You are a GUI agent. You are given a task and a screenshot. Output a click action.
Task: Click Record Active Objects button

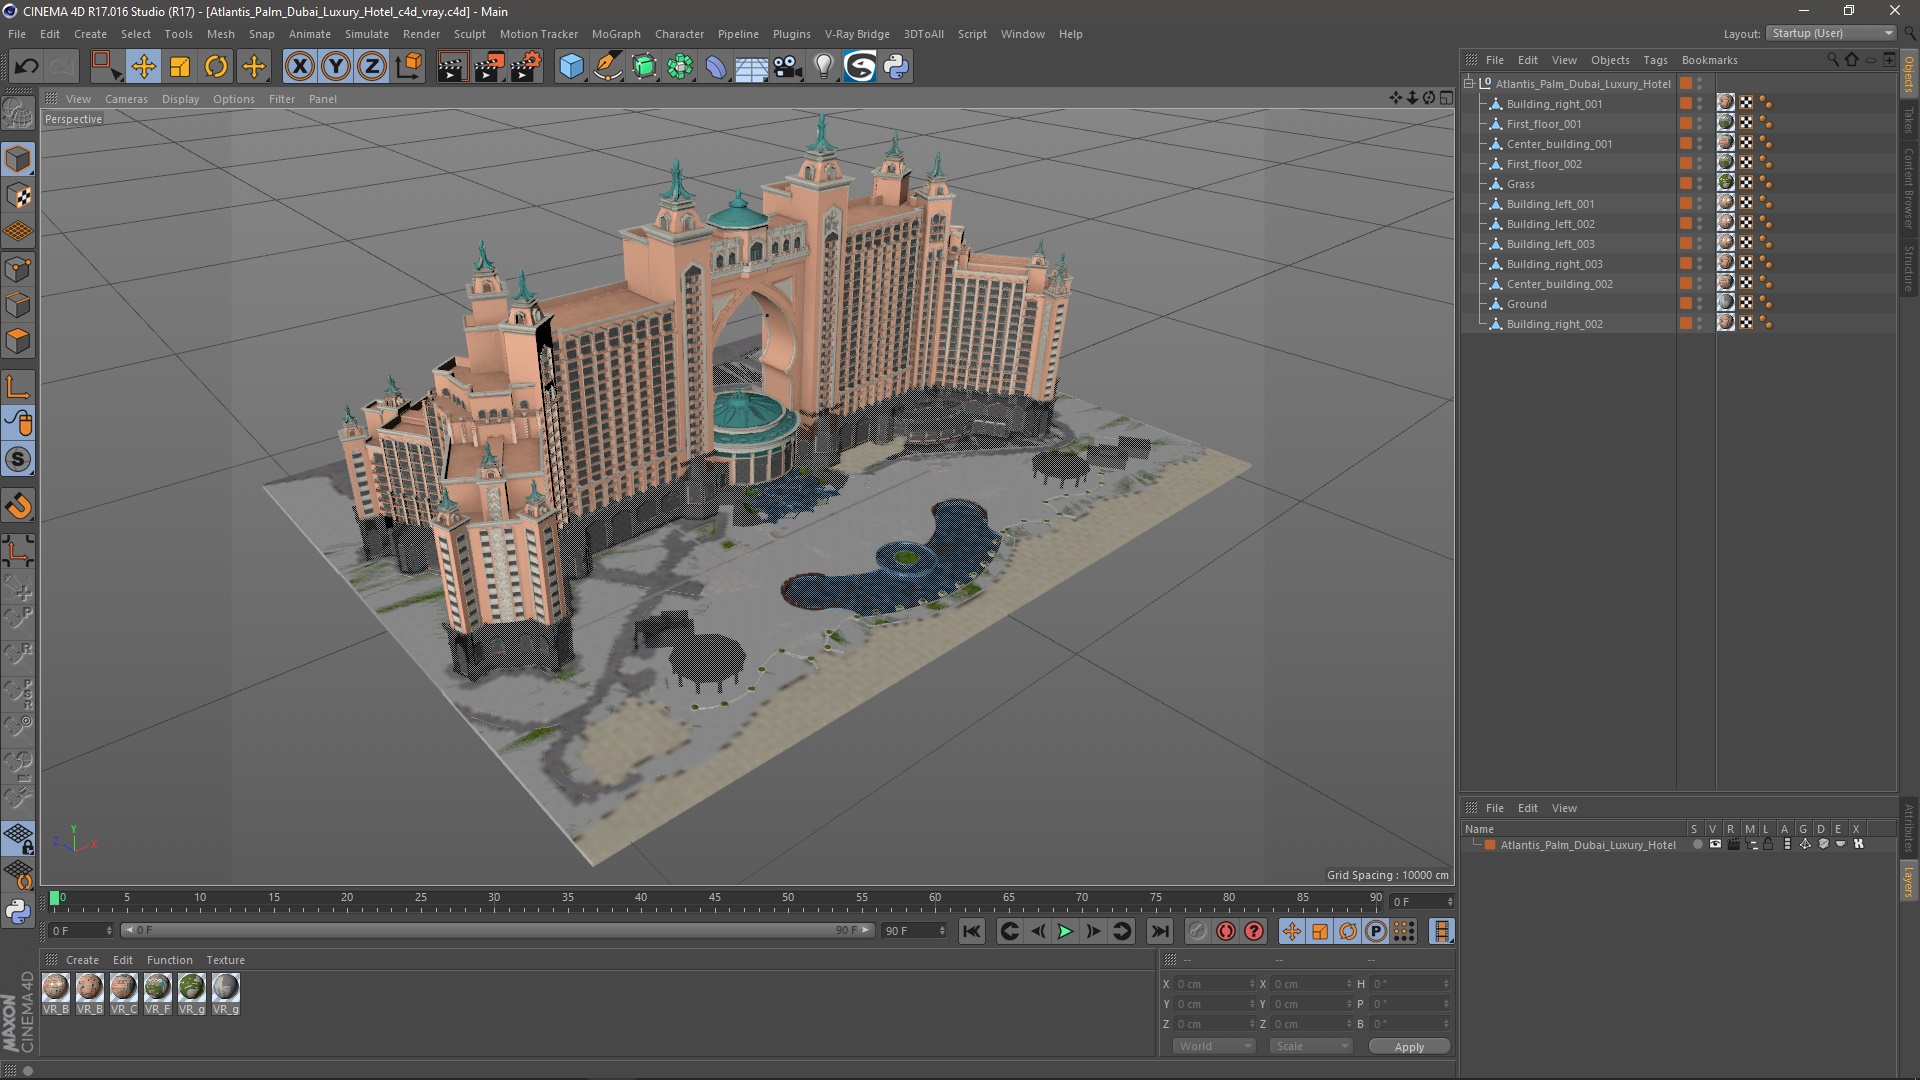click(1197, 932)
